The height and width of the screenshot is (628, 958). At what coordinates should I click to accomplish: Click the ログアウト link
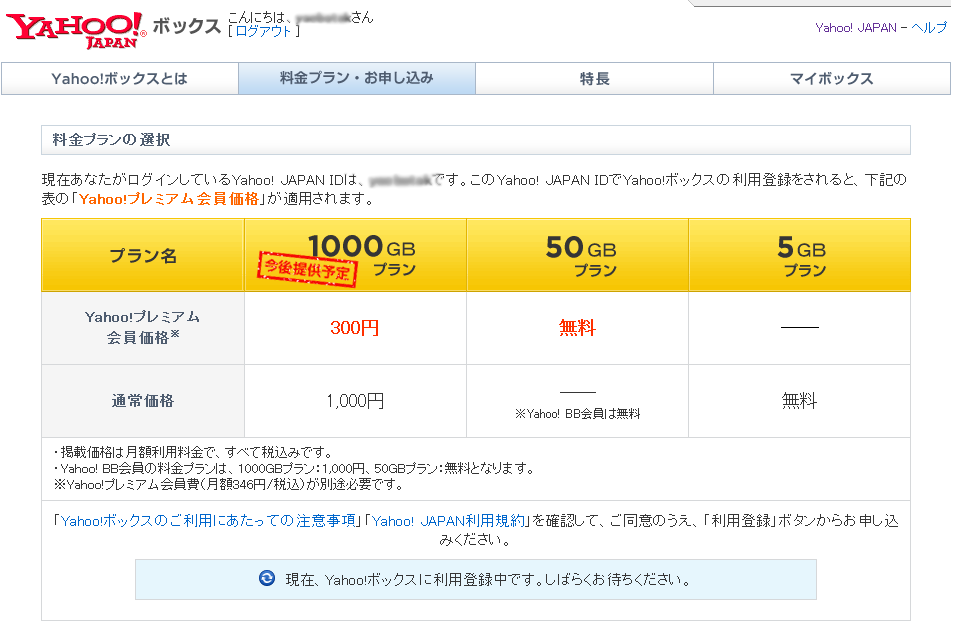coord(263,31)
